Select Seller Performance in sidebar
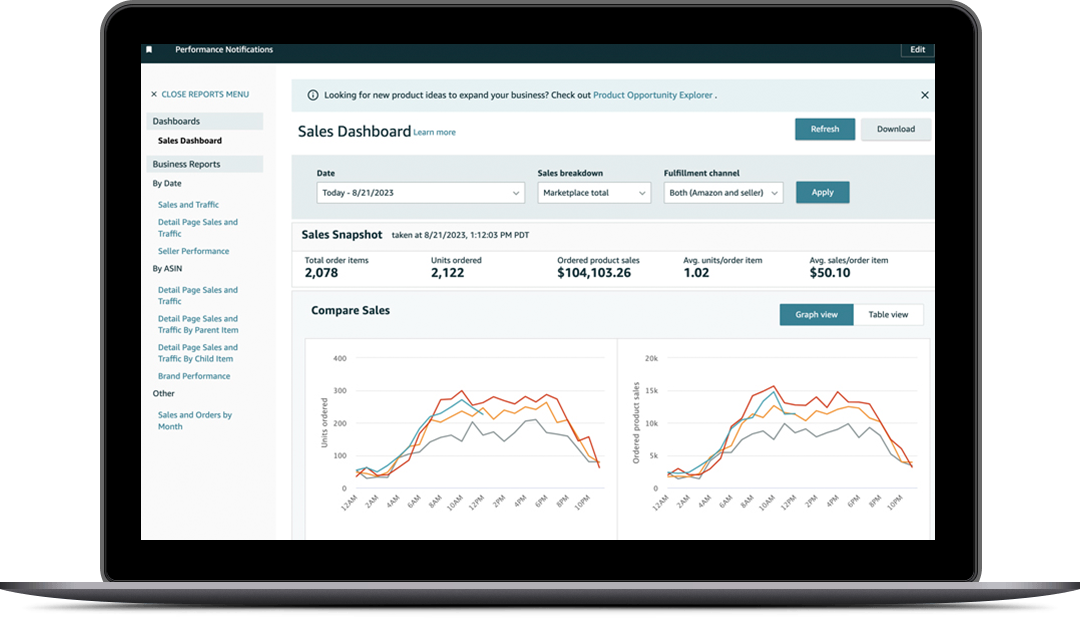Viewport: 1080px width, 618px height. point(193,251)
